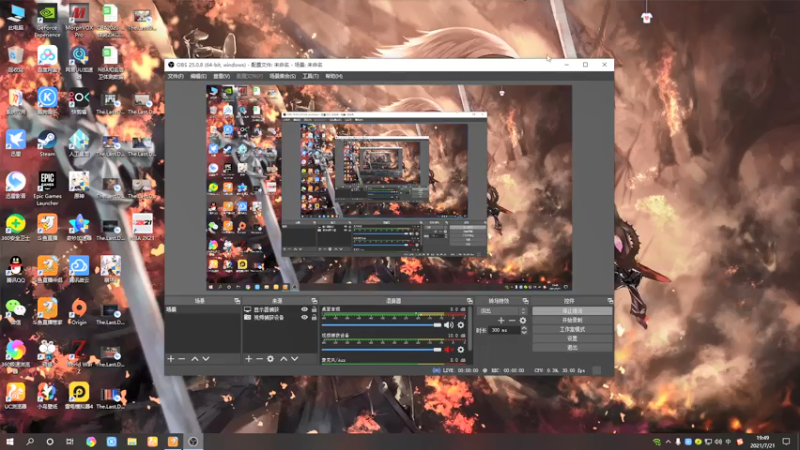Move scene up with the Scenes panel up arrow
This screenshot has width=800, height=450.
[194, 359]
